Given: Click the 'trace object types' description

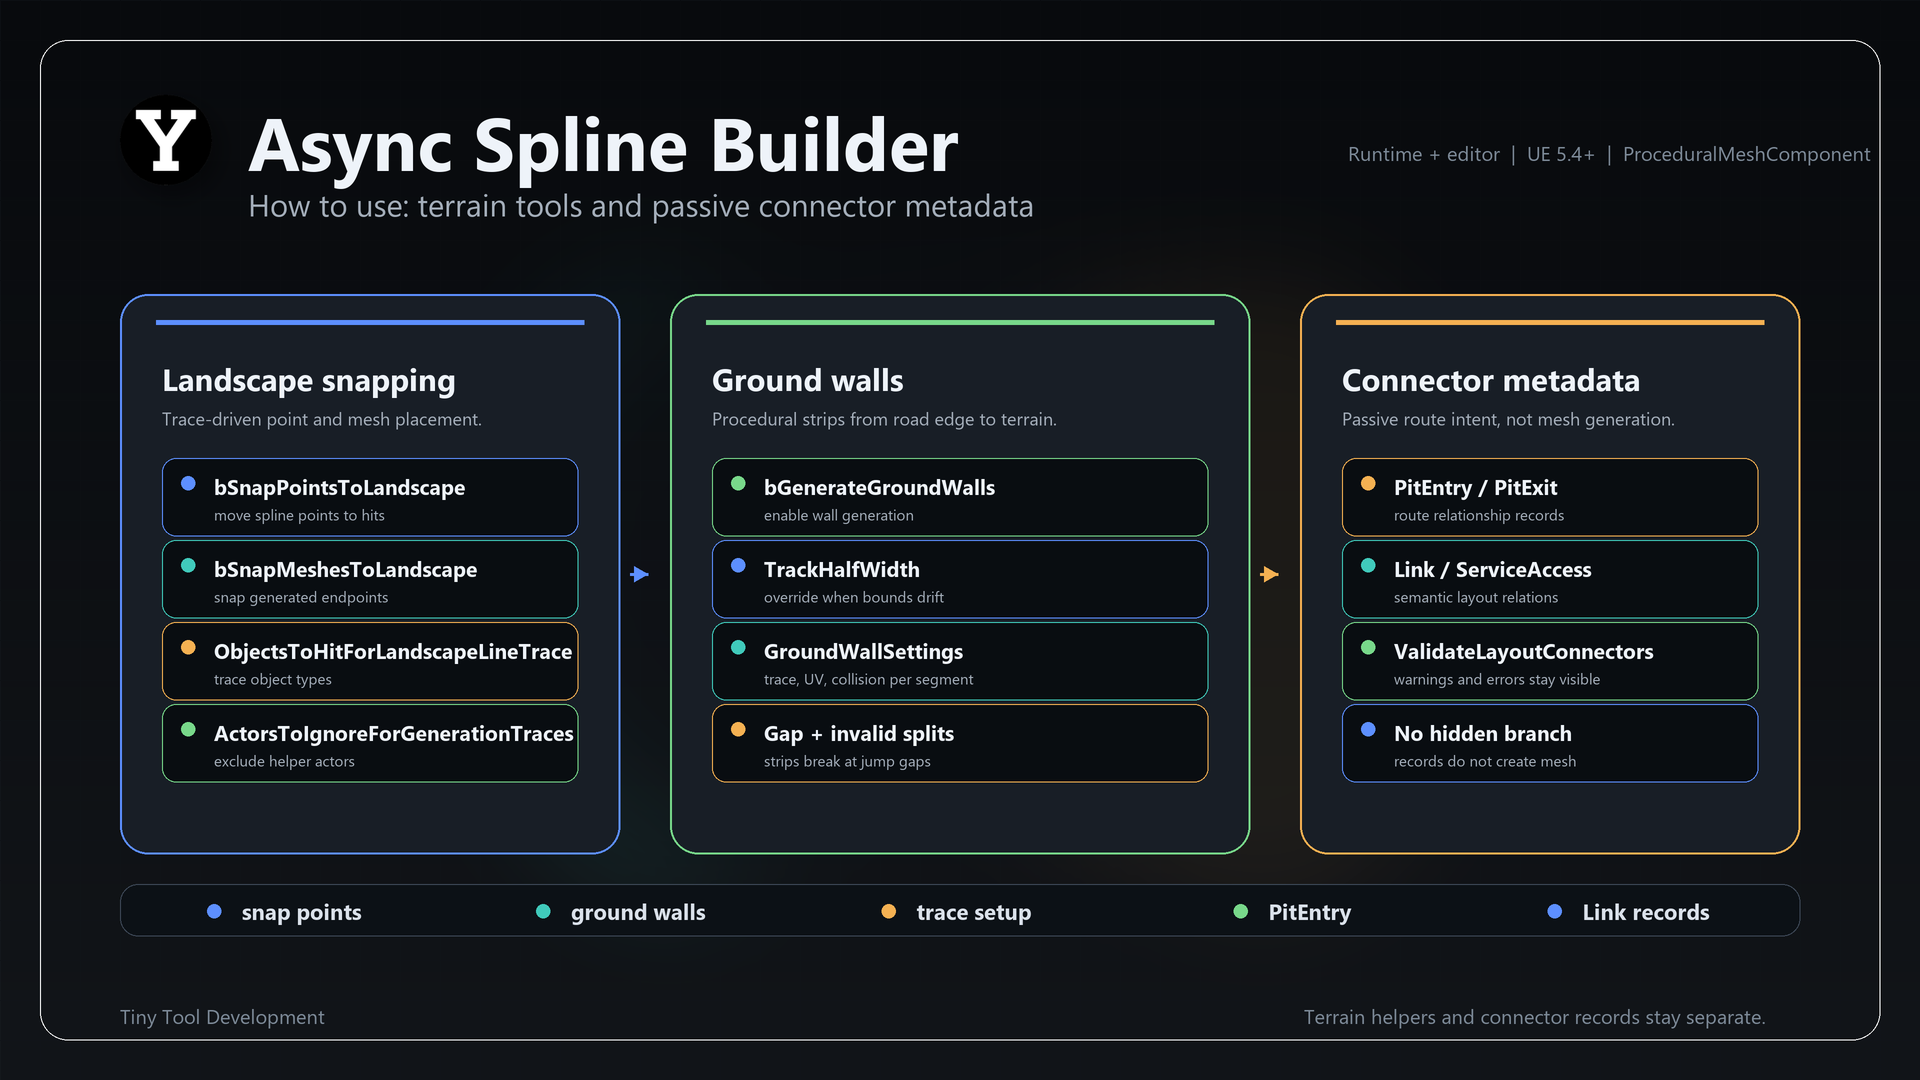Looking at the screenshot, I should coord(273,679).
